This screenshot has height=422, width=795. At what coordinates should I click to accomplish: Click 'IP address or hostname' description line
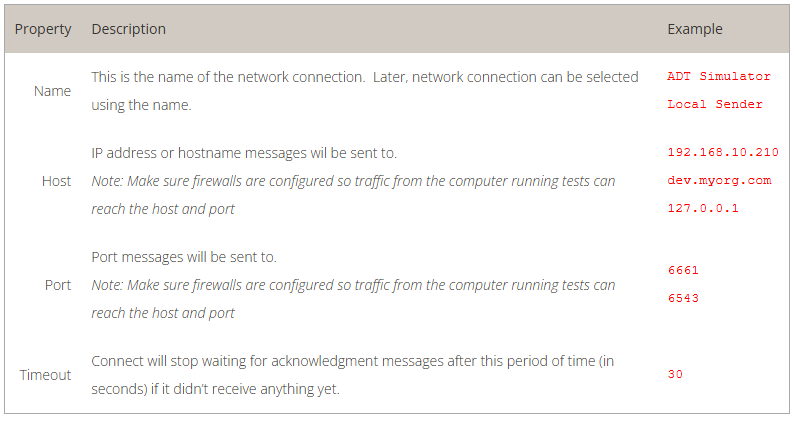pyautogui.click(x=243, y=153)
